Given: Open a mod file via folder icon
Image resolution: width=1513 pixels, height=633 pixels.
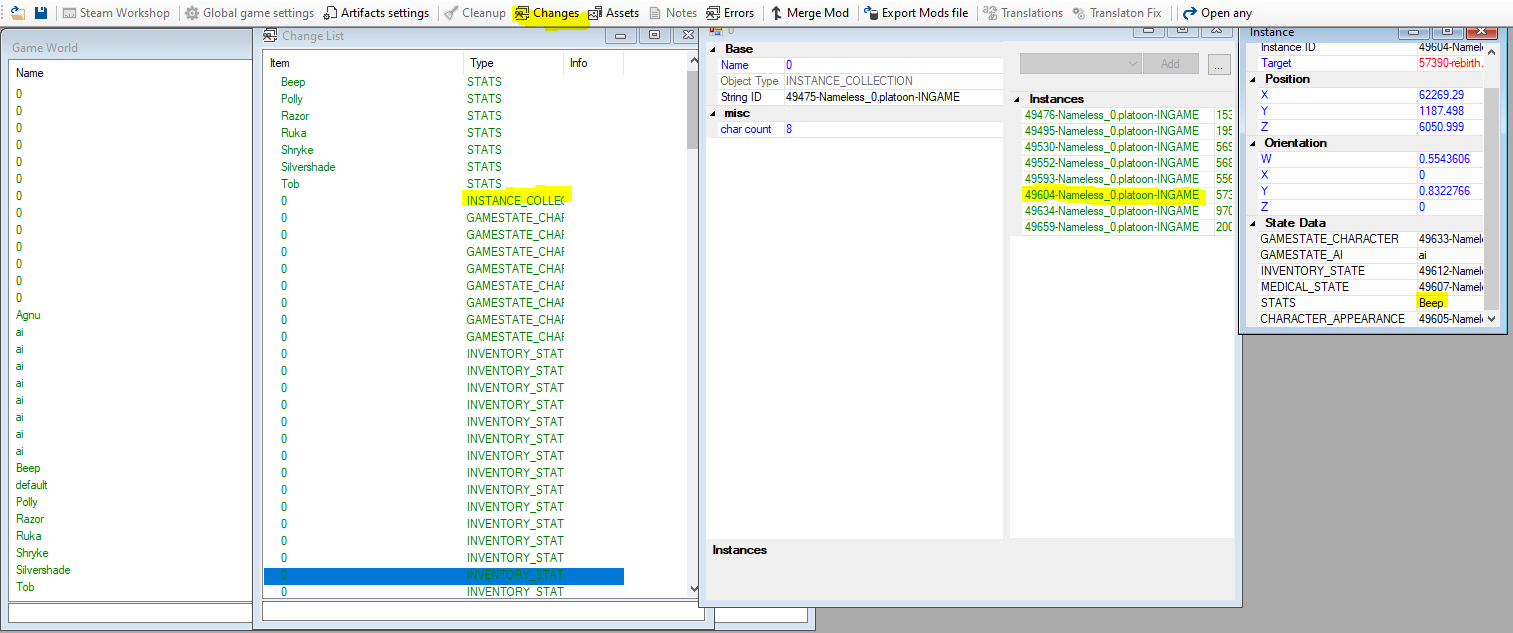Looking at the screenshot, I should (x=17, y=13).
